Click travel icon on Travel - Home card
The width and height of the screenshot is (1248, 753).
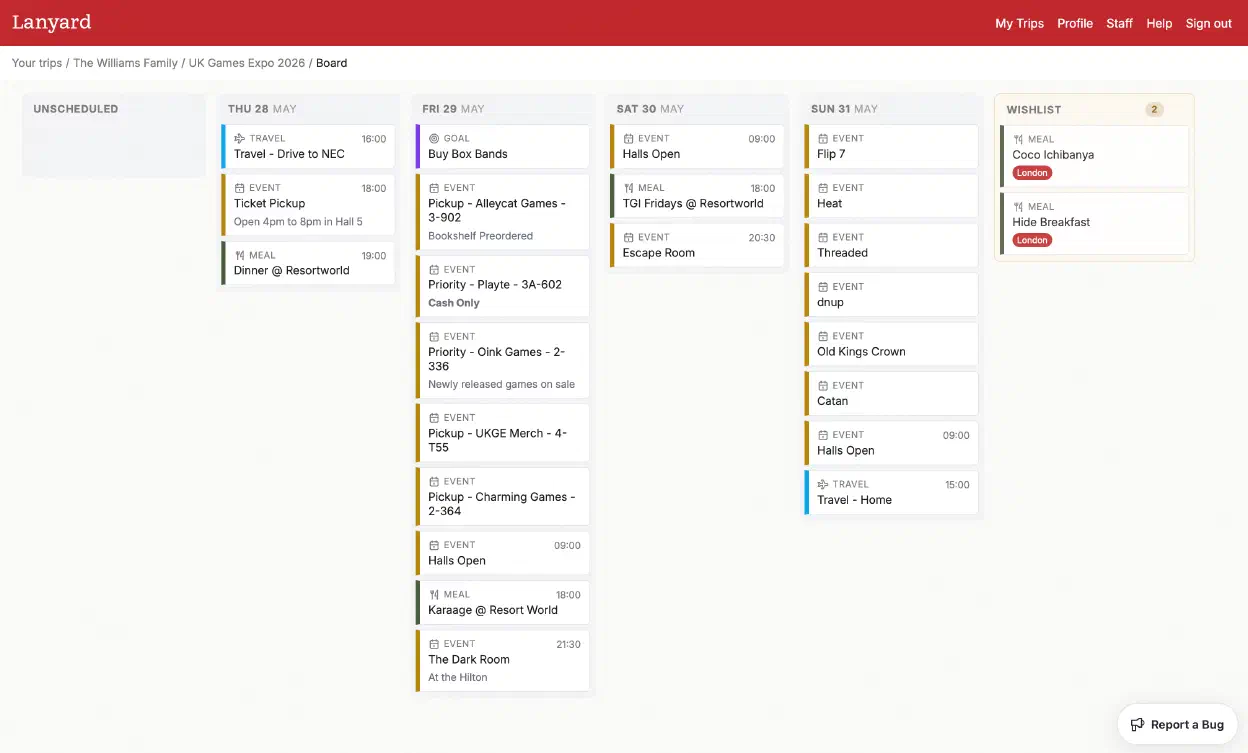click(x=822, y=485)
